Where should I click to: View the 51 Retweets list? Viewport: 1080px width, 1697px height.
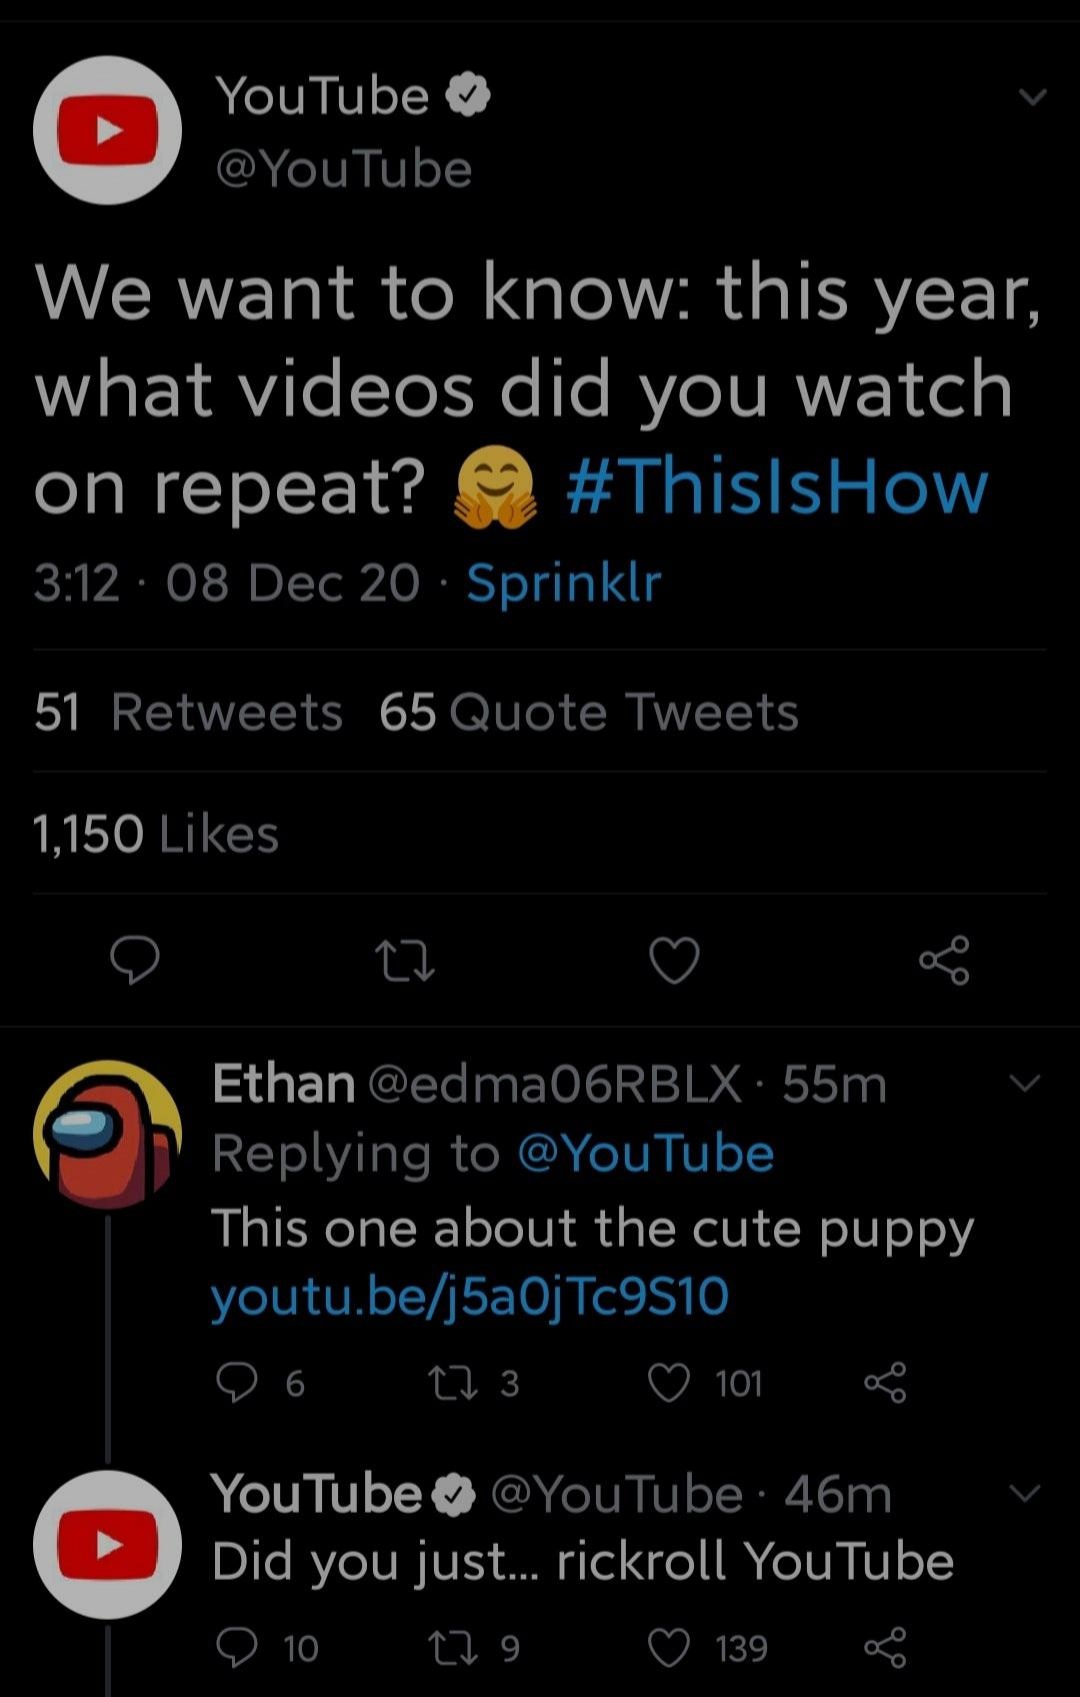click(188, 712)
